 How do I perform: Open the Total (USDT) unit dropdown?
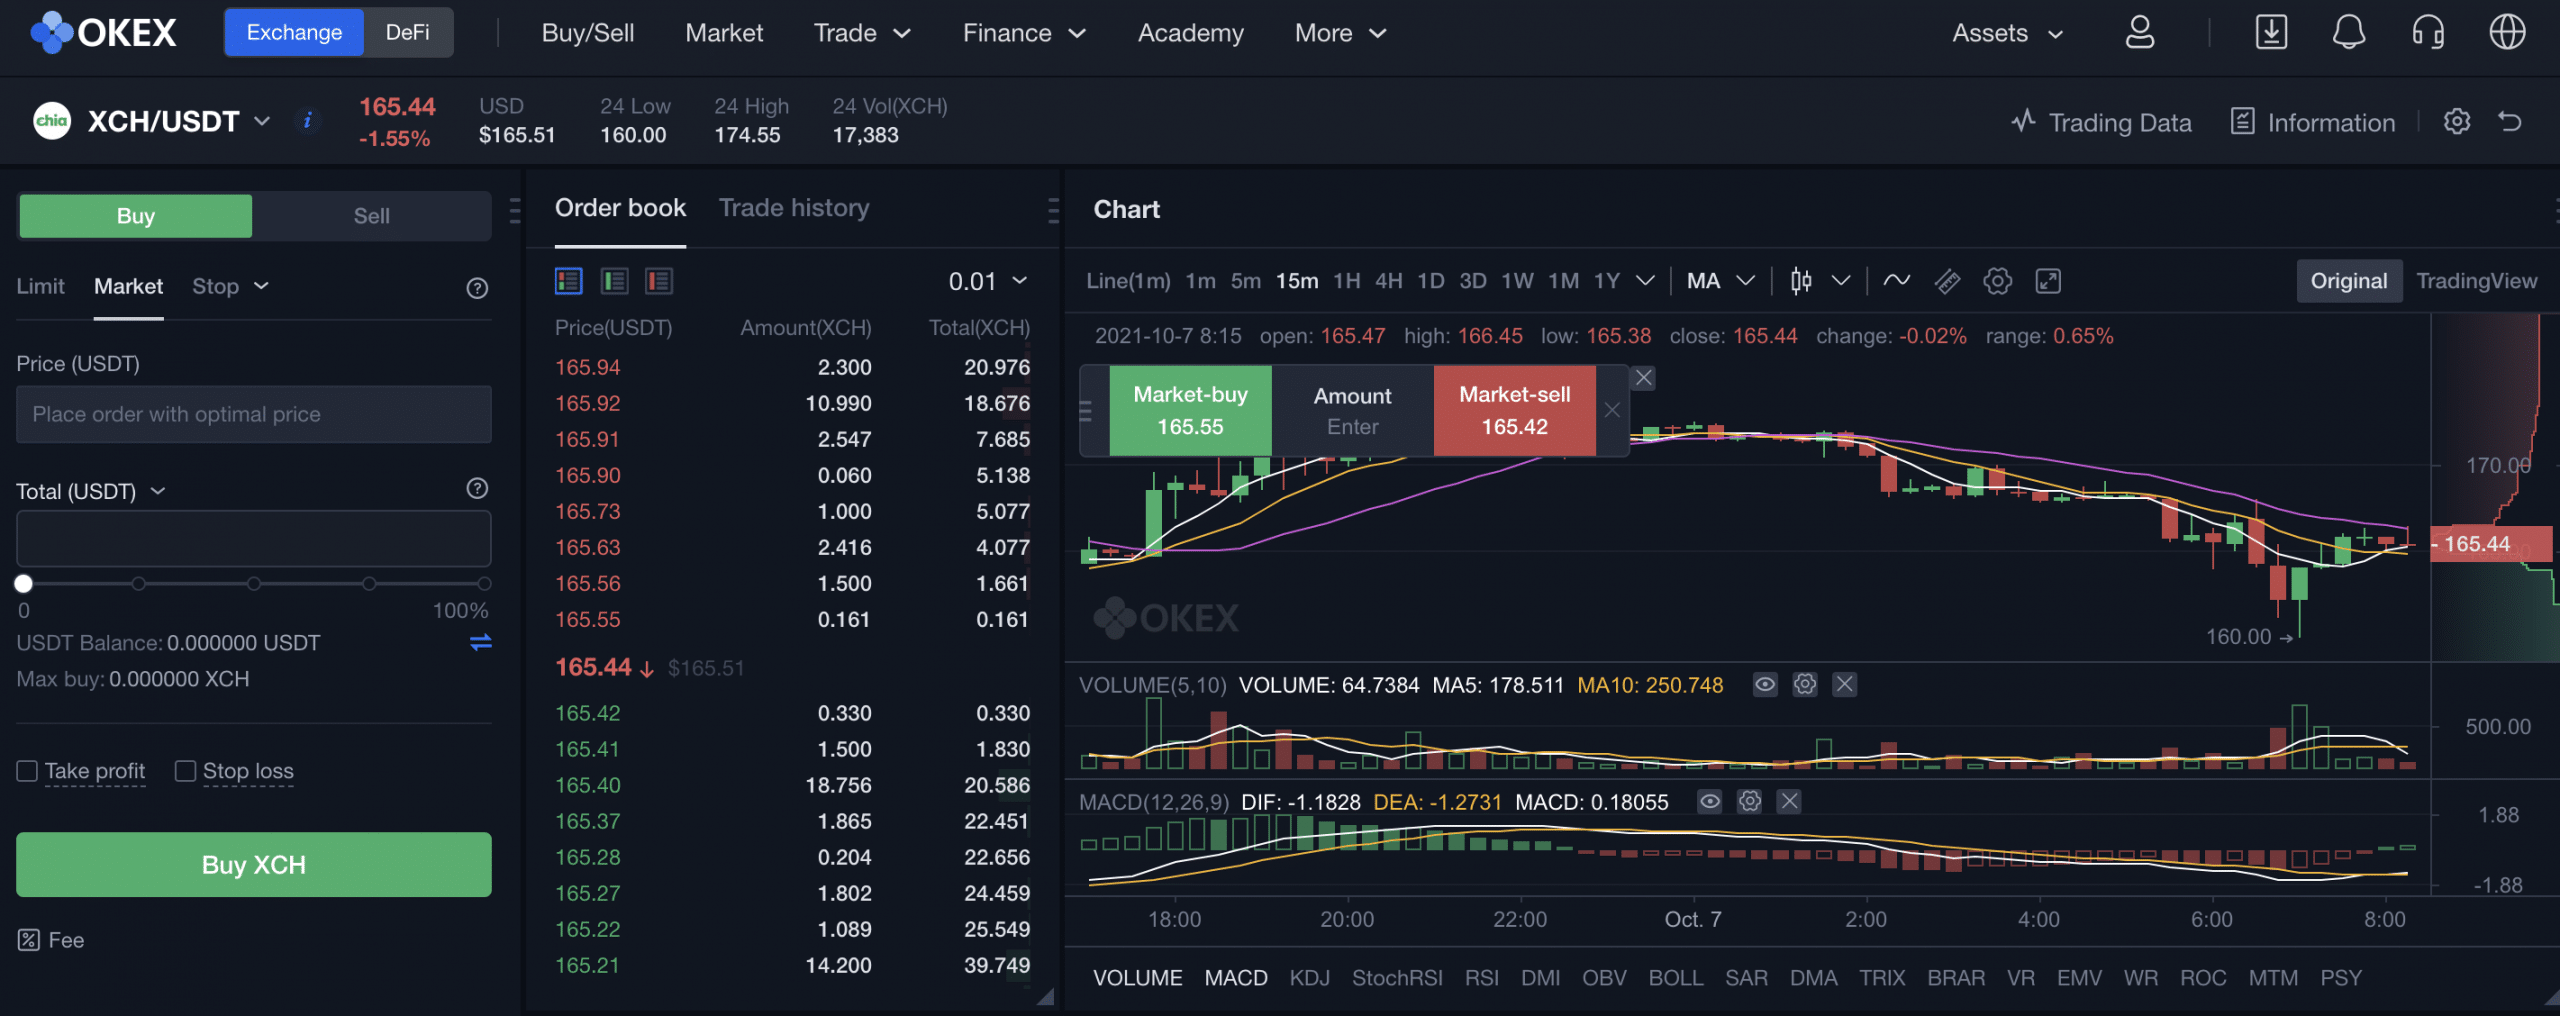point(91,491)
